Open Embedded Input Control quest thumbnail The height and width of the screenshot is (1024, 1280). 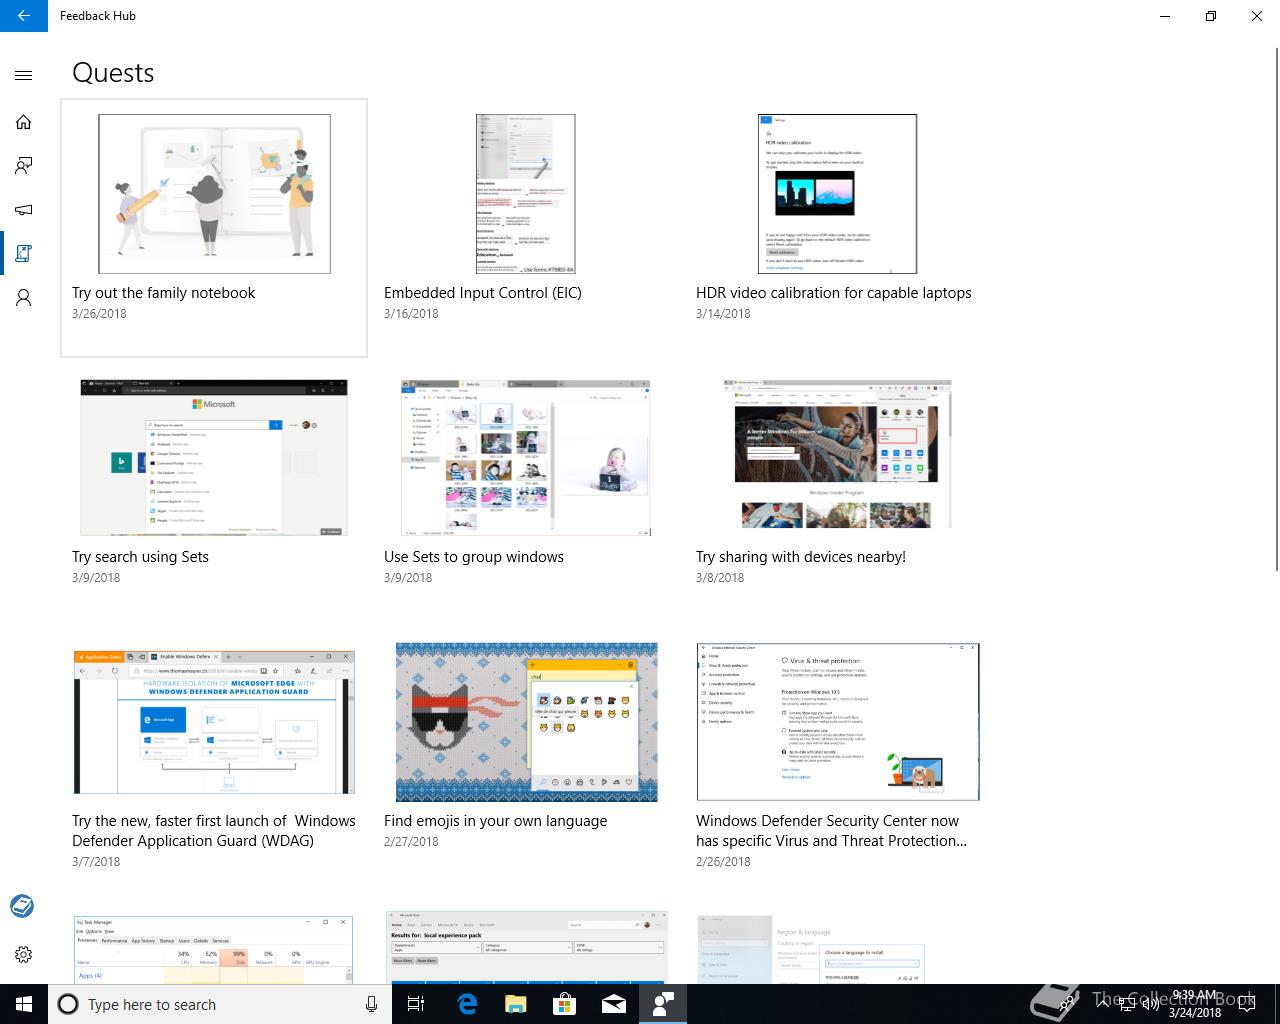pos(526,194)
